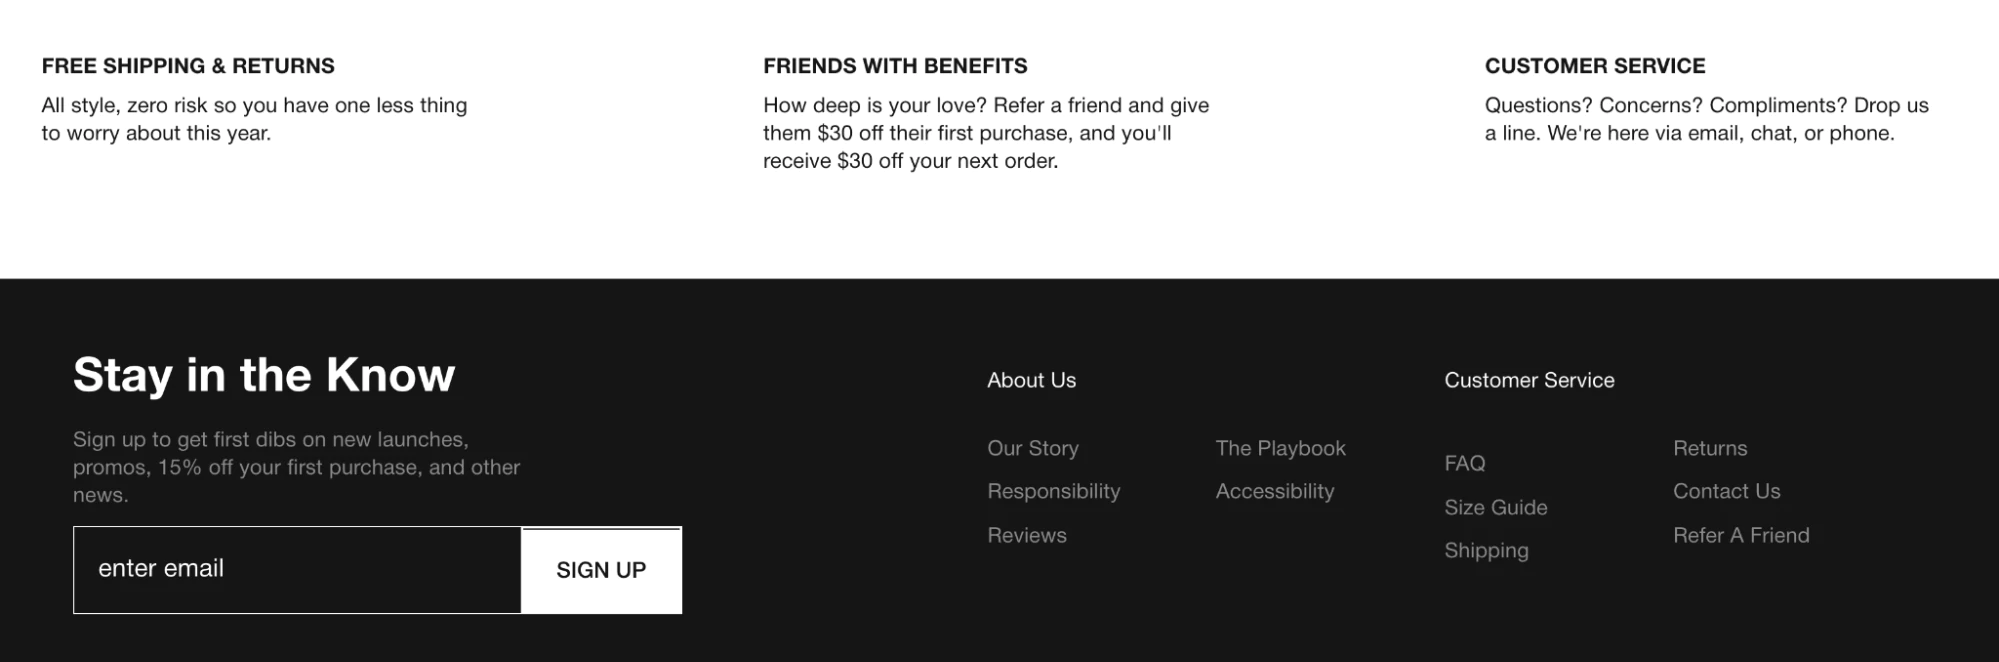Open the Accessibility link
Viewport: 1999px width, 662px height.
1274,491
